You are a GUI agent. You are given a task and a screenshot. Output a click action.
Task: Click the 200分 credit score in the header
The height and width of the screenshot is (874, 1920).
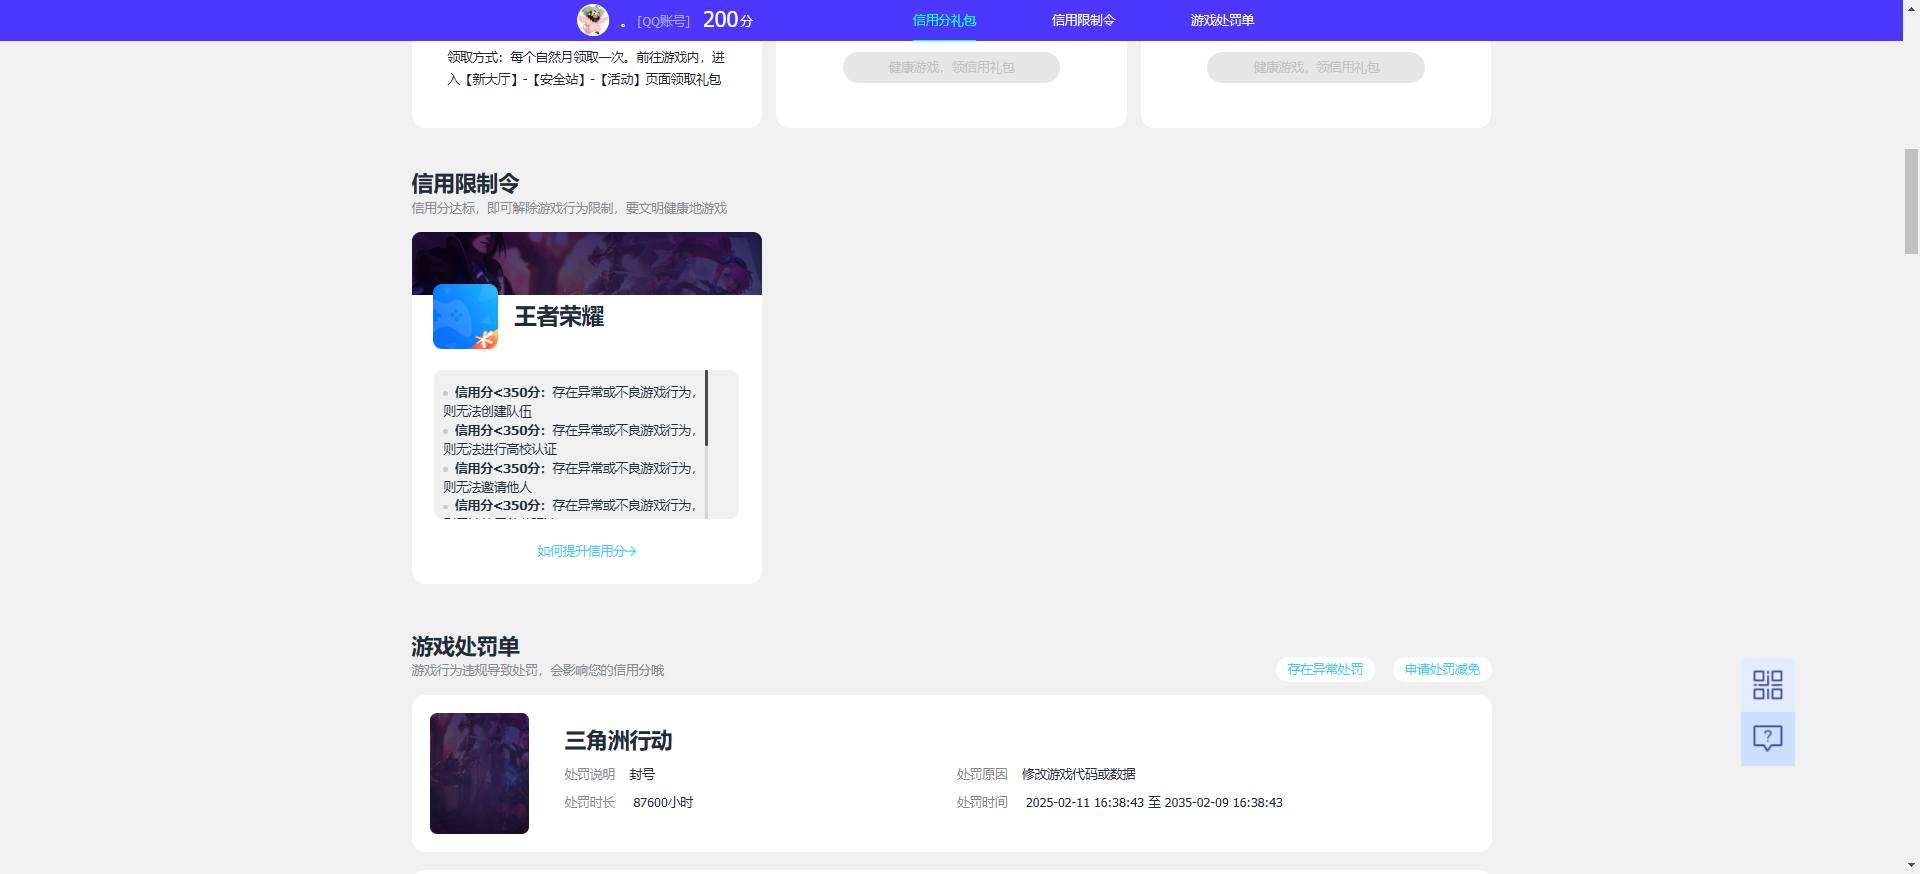click(x=728, y=20)
